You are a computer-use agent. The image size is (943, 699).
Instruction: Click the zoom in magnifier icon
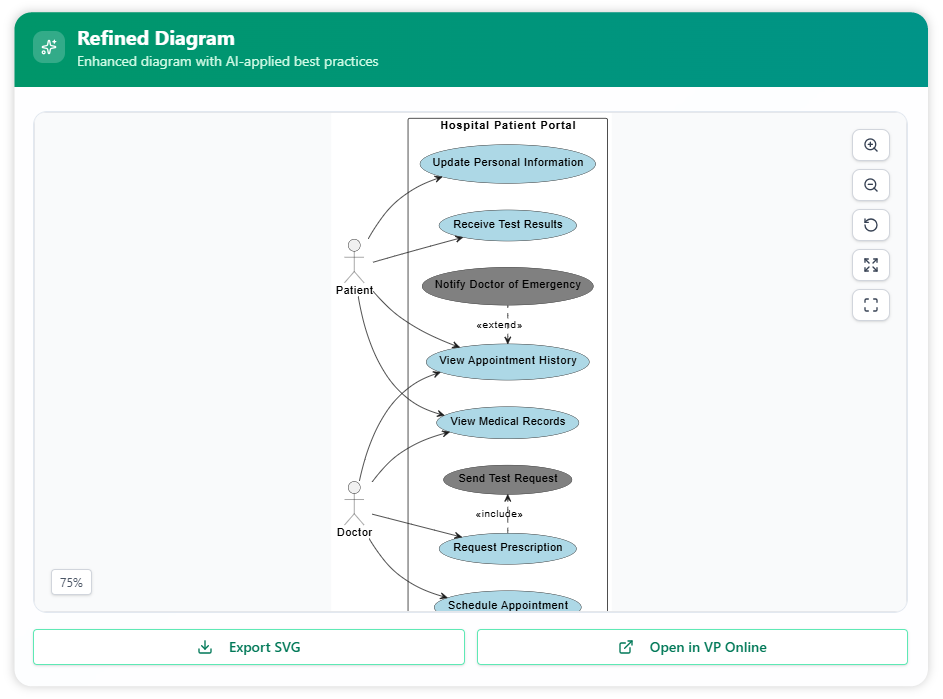[x=870, y=145]
